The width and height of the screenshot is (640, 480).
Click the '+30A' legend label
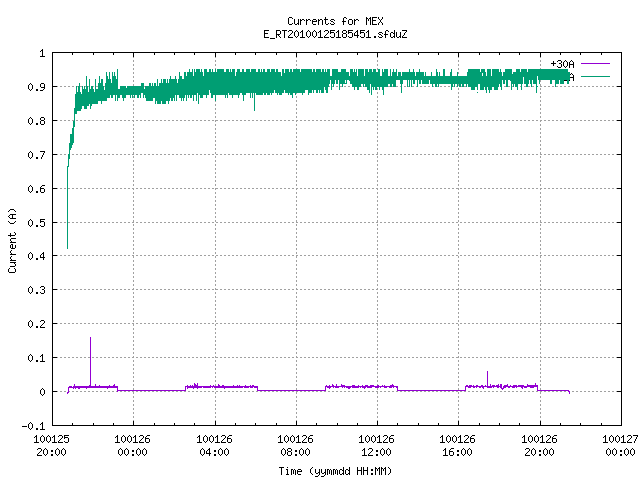pos(562,64)
